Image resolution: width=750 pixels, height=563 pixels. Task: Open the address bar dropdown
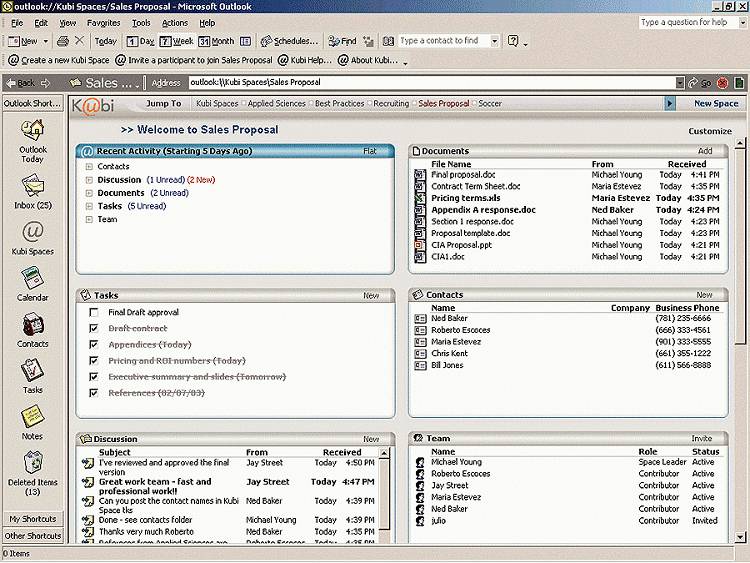(x=680, y=83)
